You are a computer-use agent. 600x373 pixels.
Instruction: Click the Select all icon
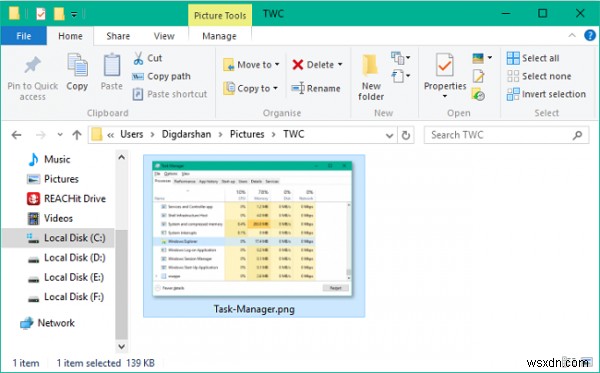pos(513,58)
